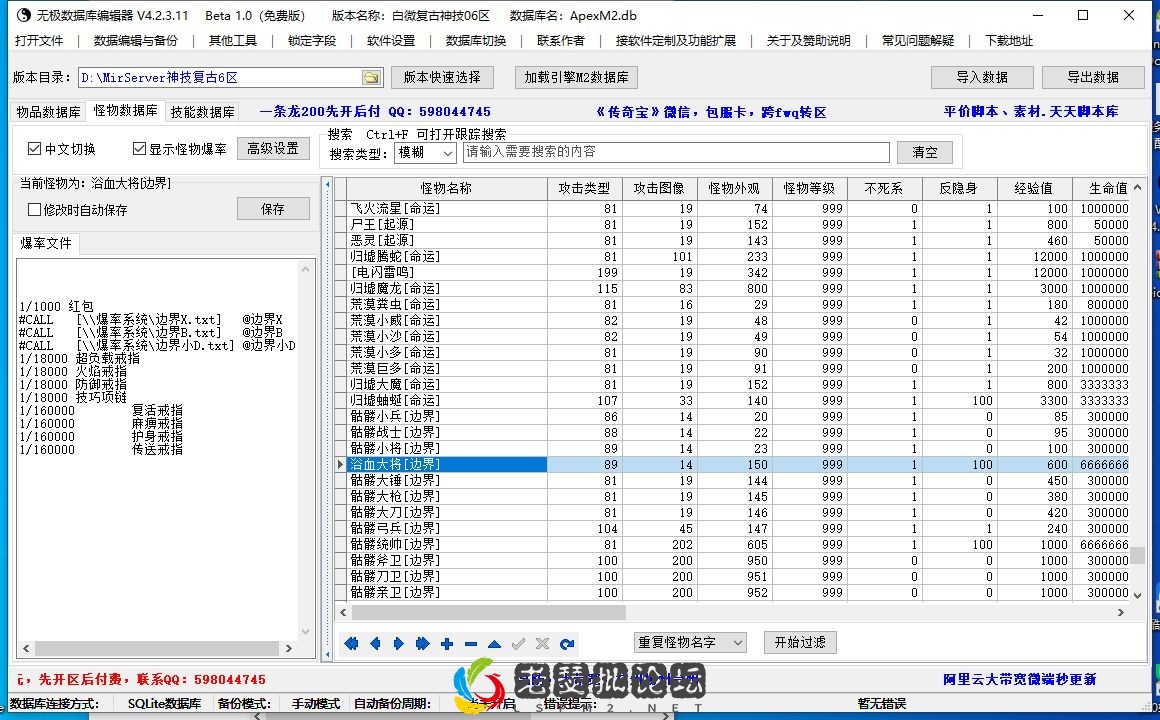The image size is (1160, 720).
Task: Go to the previous record in navigator
Action: pyautogui.click(x=375, y=644)
